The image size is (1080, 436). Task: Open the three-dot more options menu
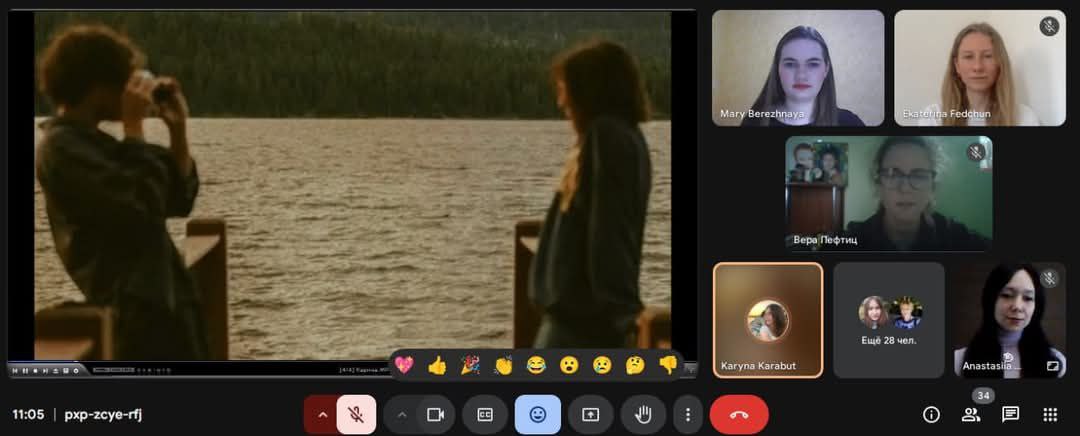(x=687, y=414)
